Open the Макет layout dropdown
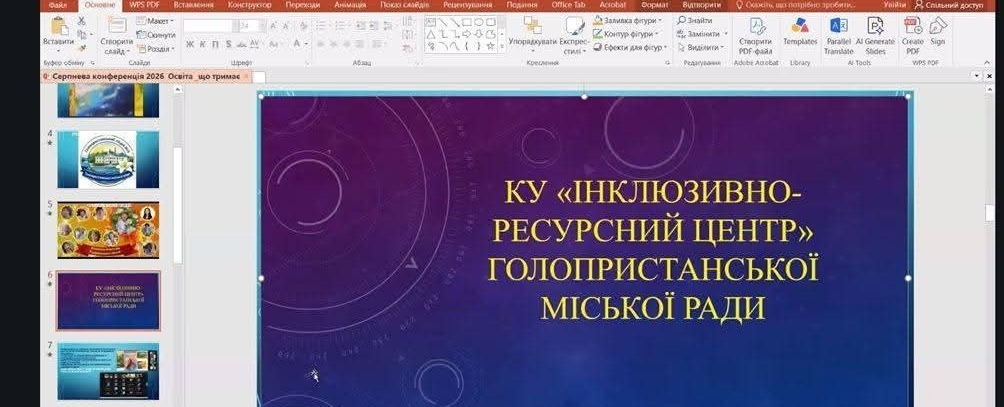The height and width of the screenshot is (407, 1004). click(156, 21)
